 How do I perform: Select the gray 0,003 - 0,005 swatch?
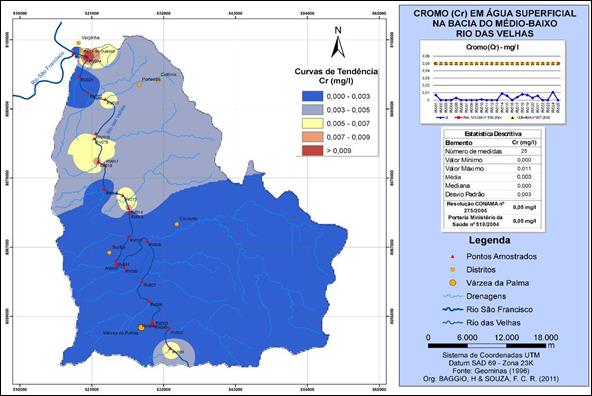313,110
